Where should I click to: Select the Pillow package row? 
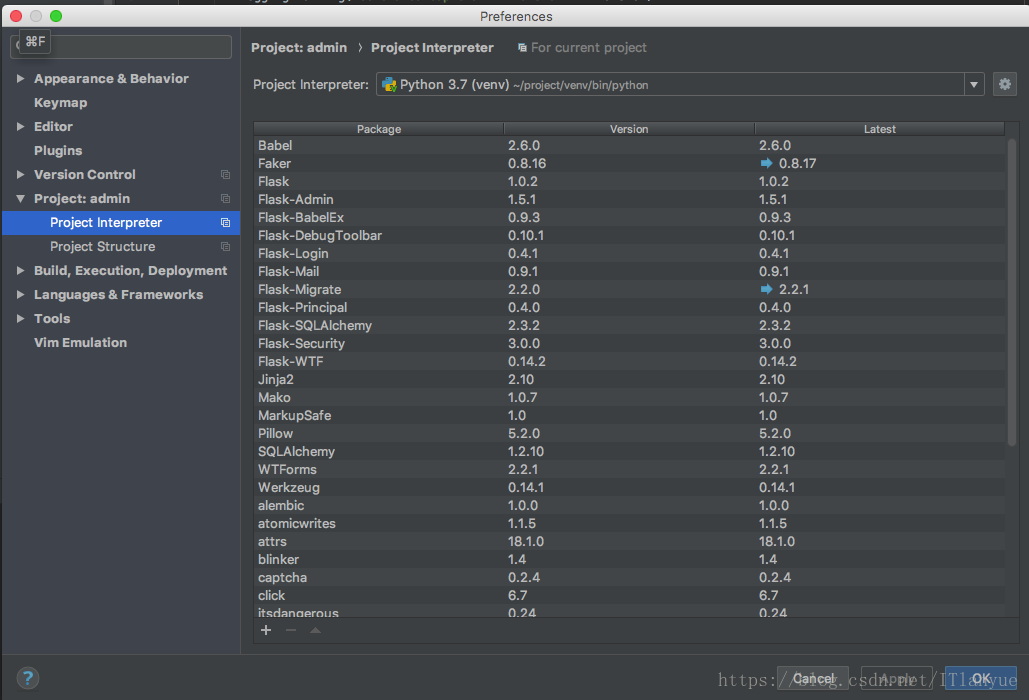click(629, 434)
